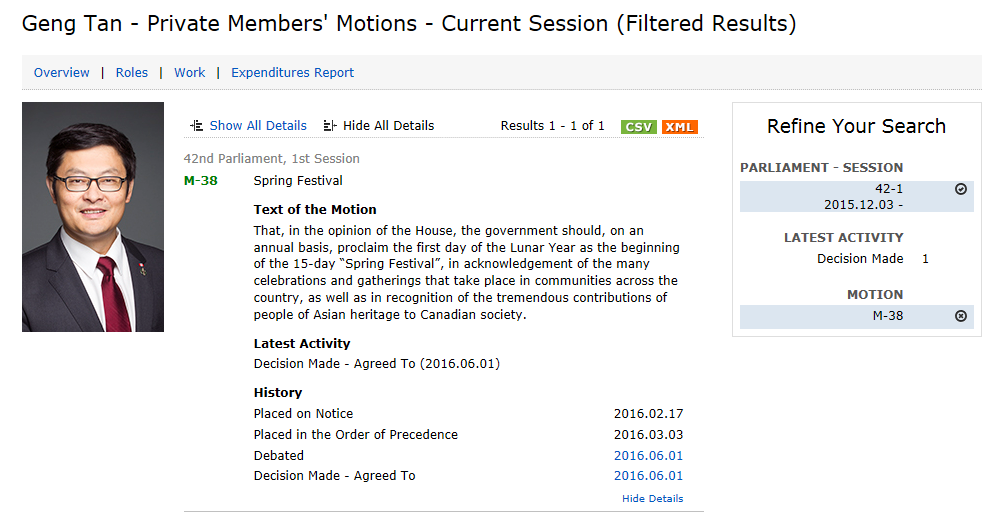This screenshot has height=523, width=999.
Task: Remove the M-38 motion filter via X icon
Action: click(961, 316)
